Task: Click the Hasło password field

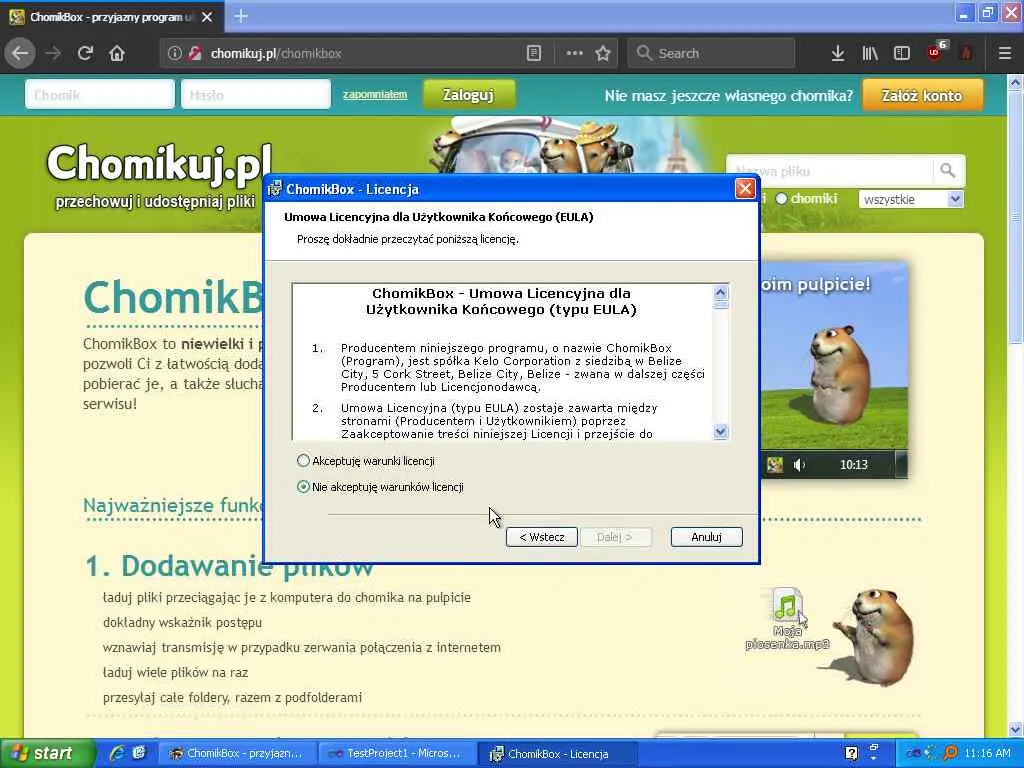Action: (x=255, y=95)
